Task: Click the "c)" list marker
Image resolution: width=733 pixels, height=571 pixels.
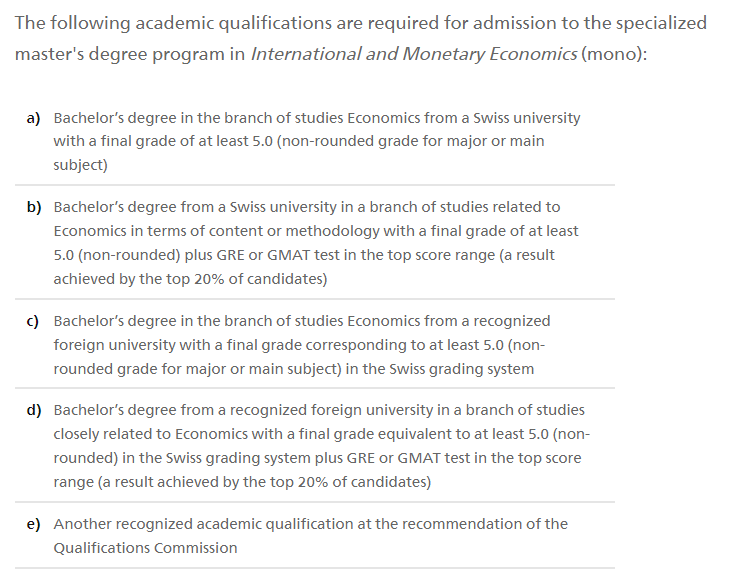Action: pyautogui.click(x=33, y=321)
